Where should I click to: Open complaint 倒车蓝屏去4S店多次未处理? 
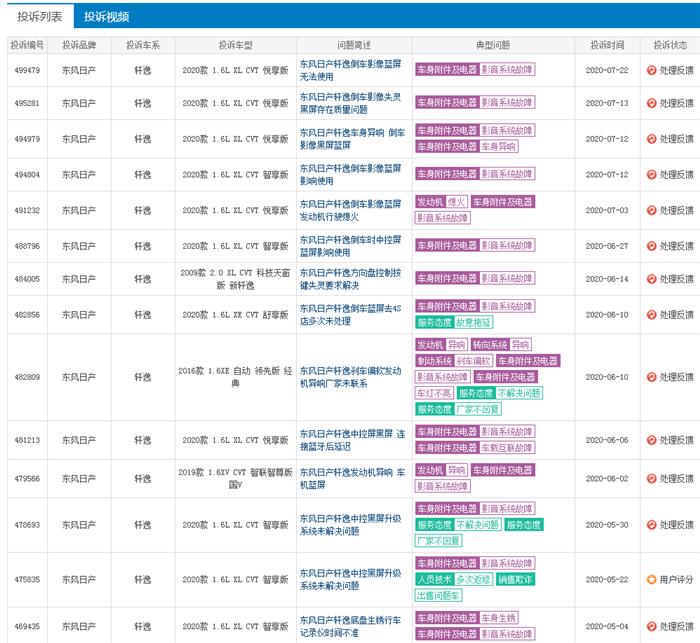(x=350, y=315)
